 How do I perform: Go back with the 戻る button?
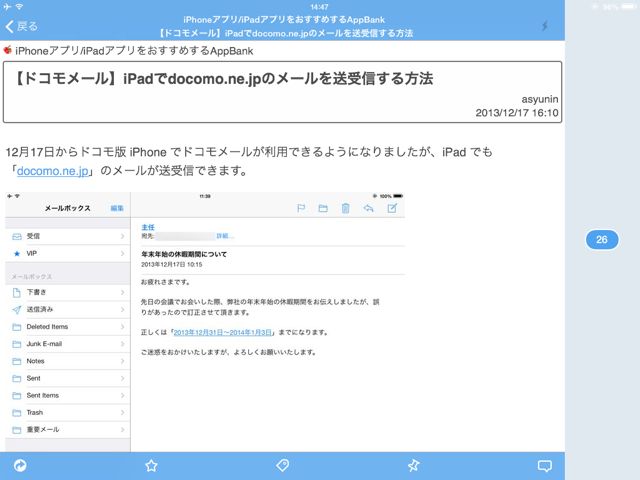click(x=22, y=26)
